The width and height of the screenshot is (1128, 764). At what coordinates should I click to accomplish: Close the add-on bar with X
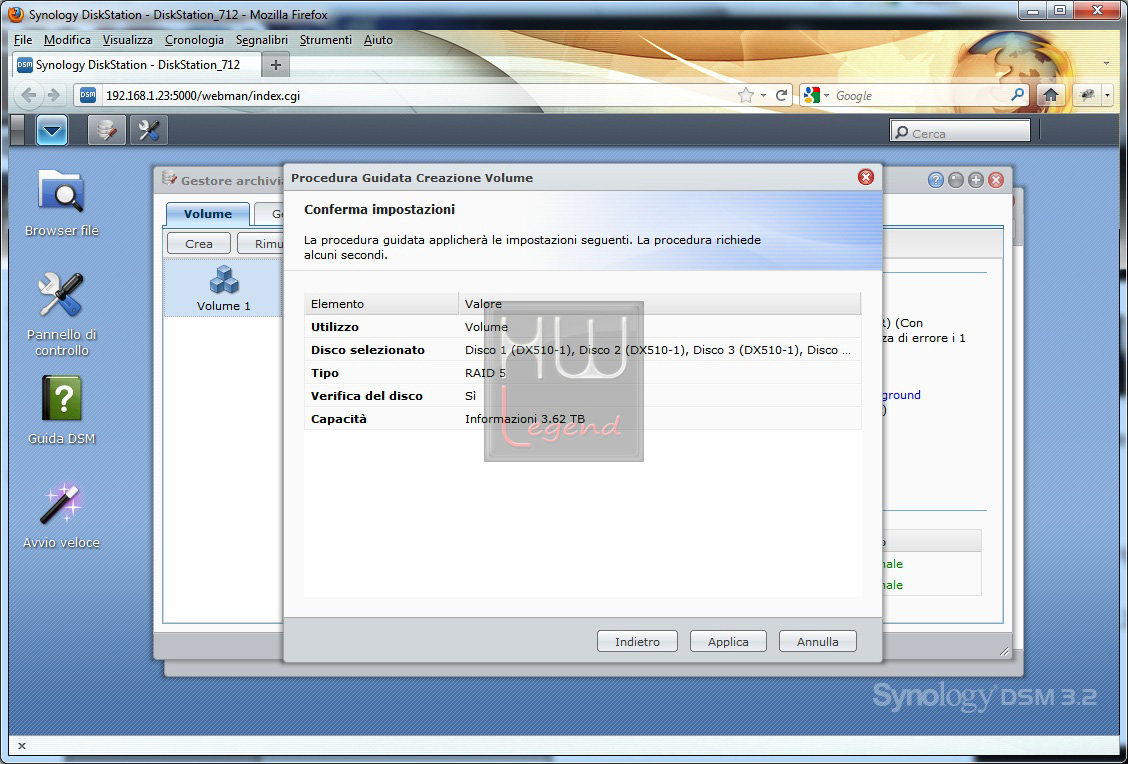point(22,746)
